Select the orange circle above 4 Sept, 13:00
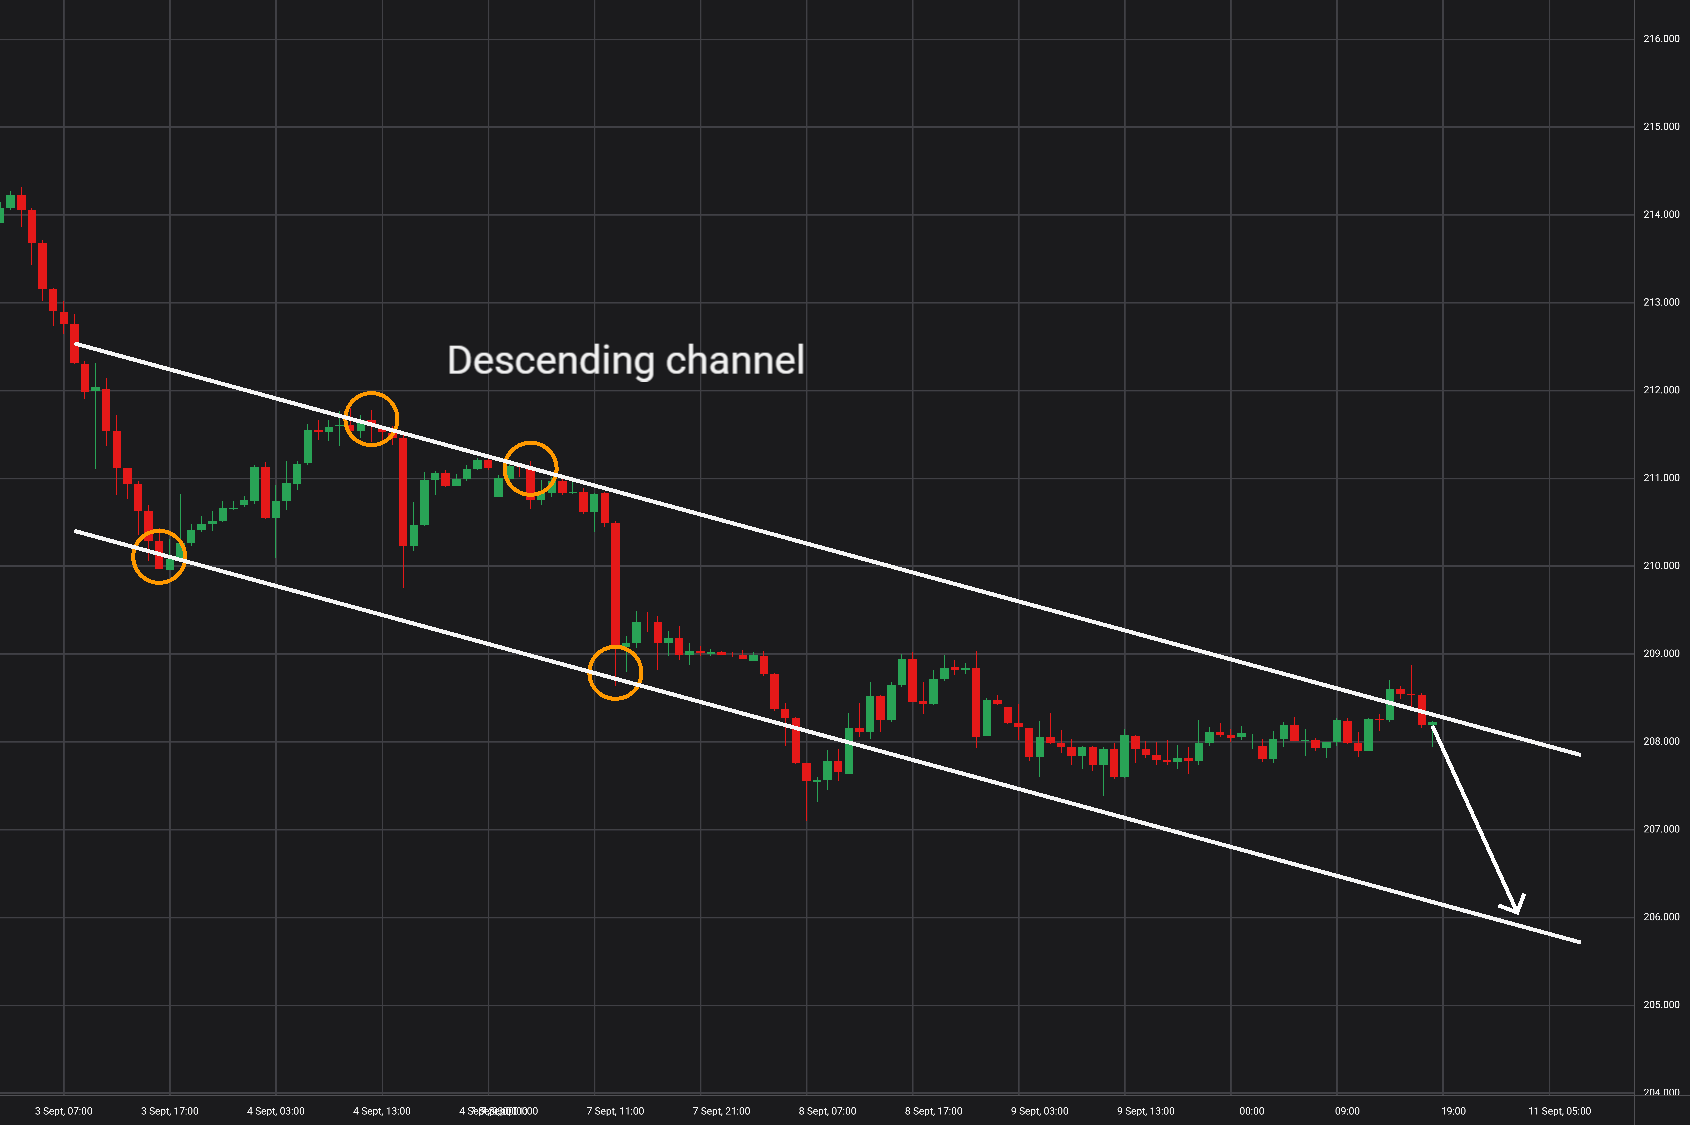The width and height of the screenshot is (1690, 1125). click(371, 419)
